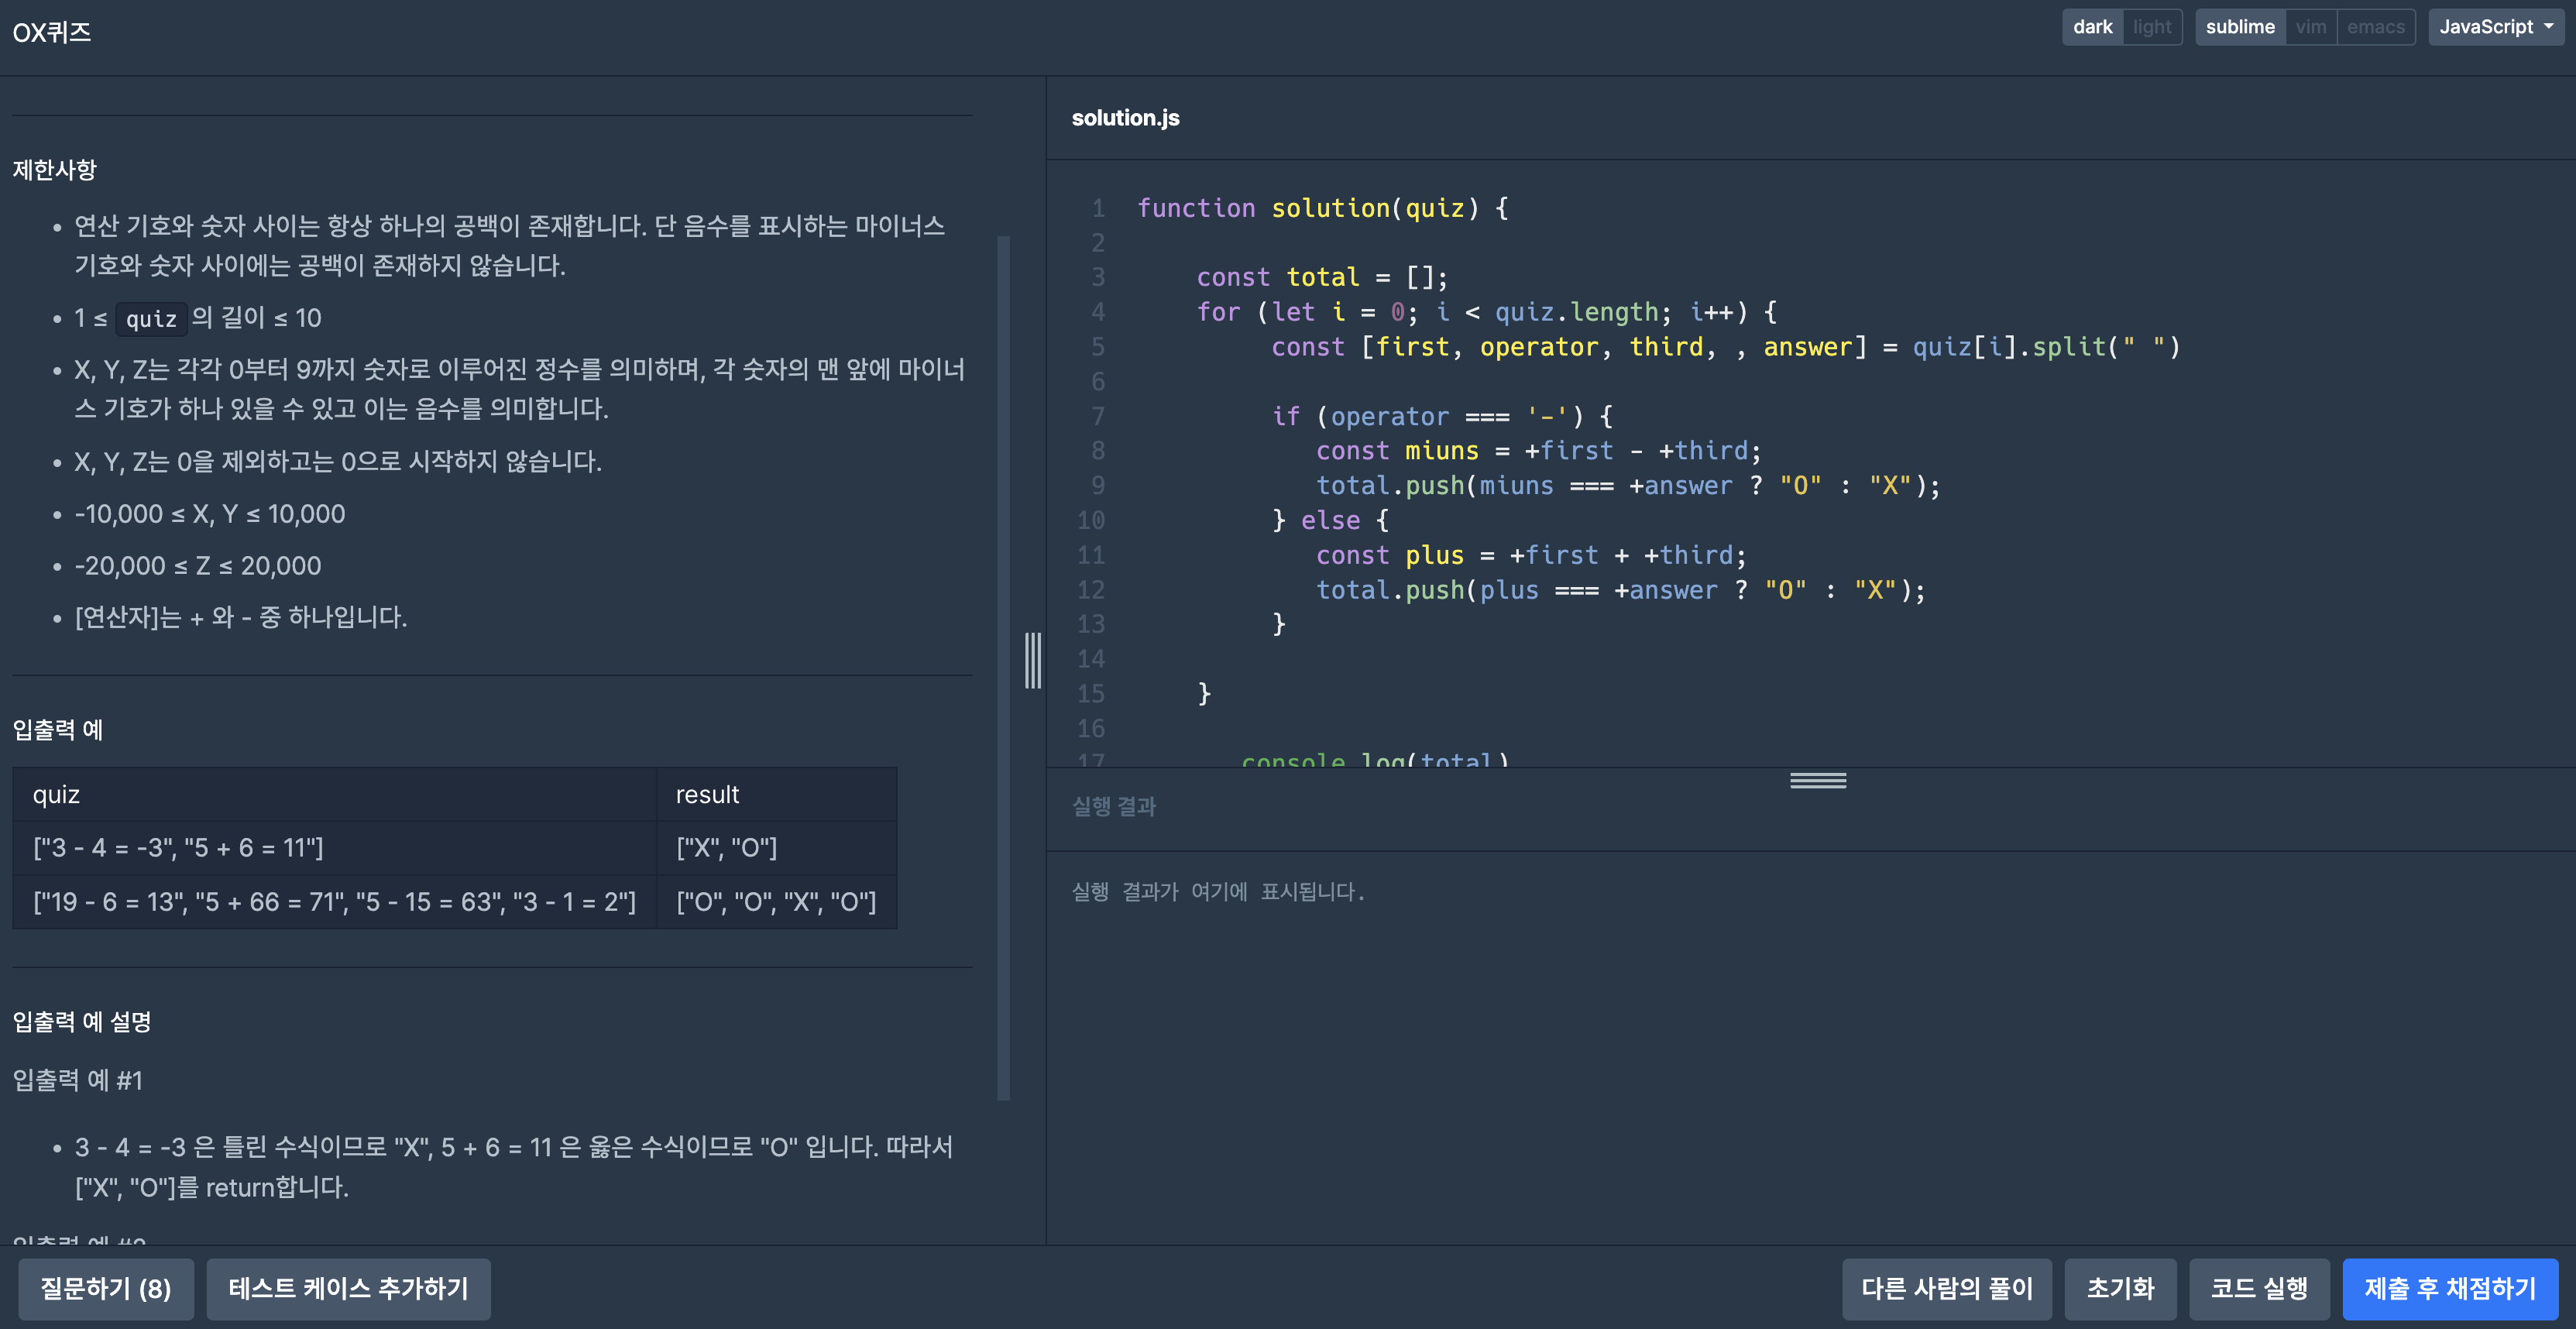Select emacs keymap mode
The width and height of the screenshot is (2576, 1329).
tap(2375, 27)
